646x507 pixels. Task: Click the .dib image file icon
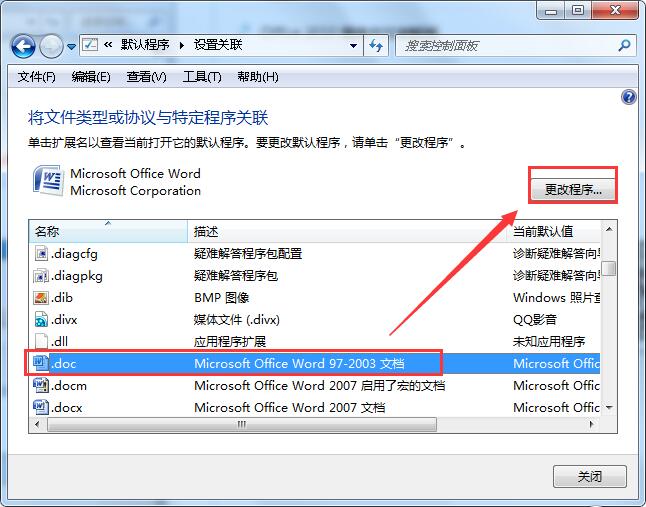(x=41, y=297)
